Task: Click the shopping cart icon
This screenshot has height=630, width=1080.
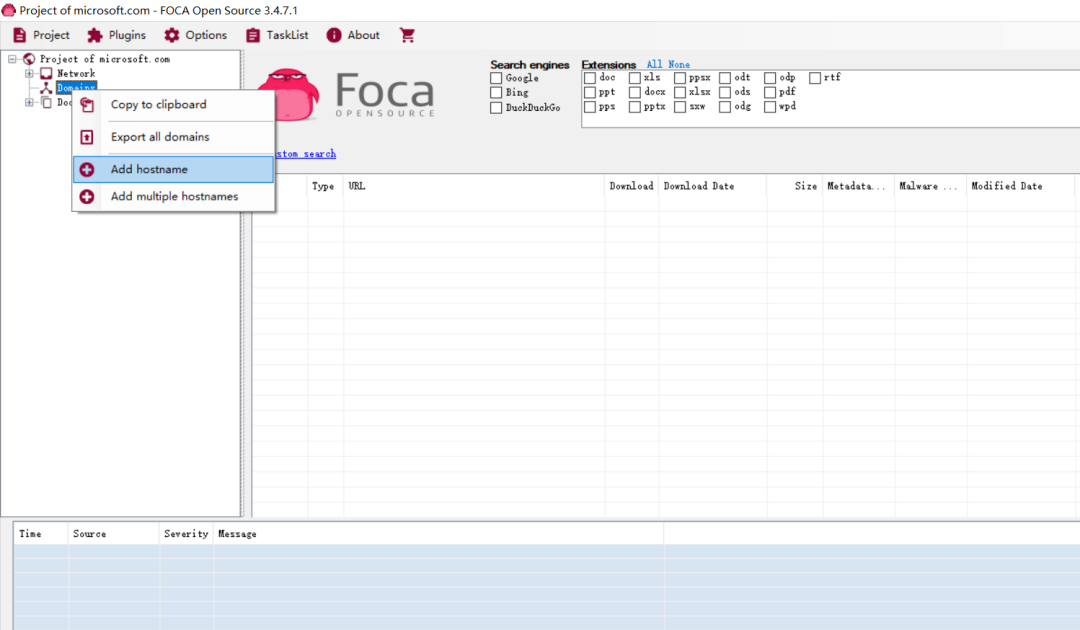Action: click(x=408, y=35)
